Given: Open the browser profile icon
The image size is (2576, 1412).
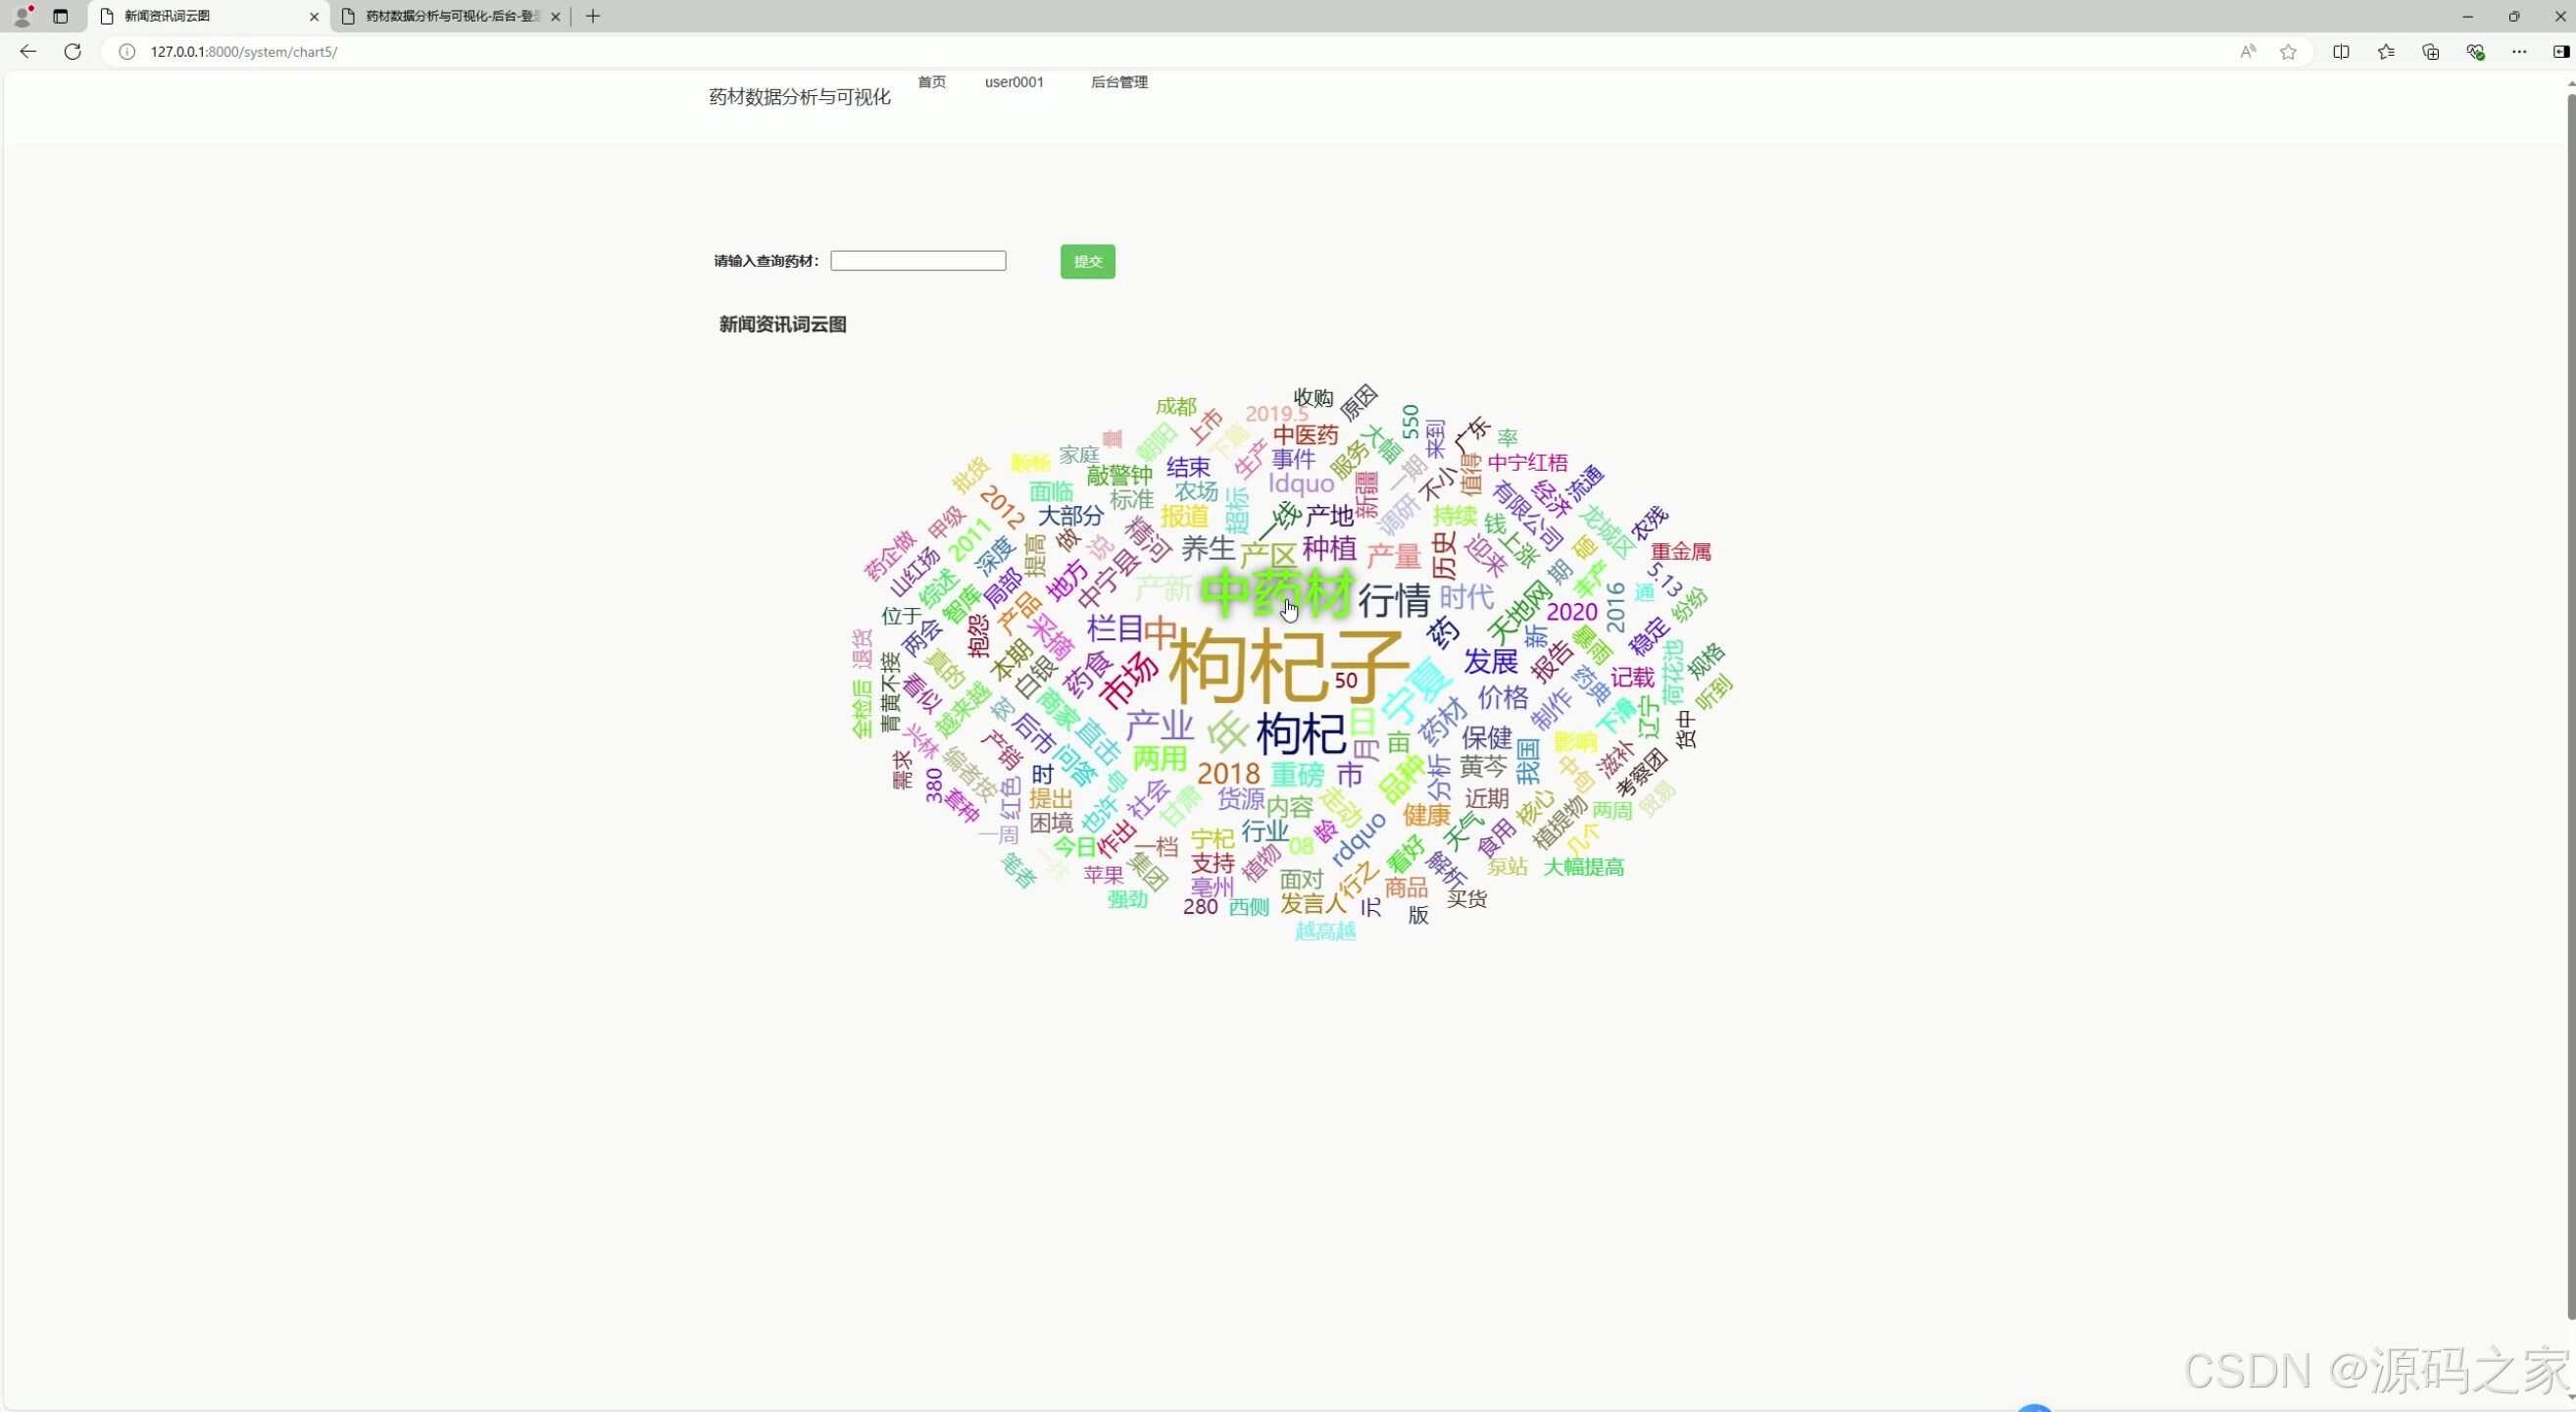Looking at the screenshot, I should click(22, 16).
